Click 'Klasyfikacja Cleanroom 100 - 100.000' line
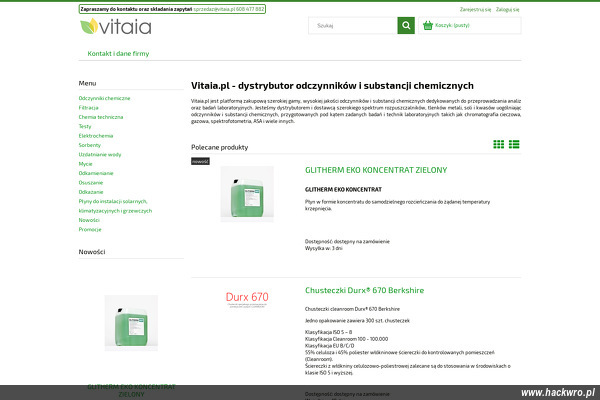The height and width of the screenshot is (400, 600). coord(346,339)
